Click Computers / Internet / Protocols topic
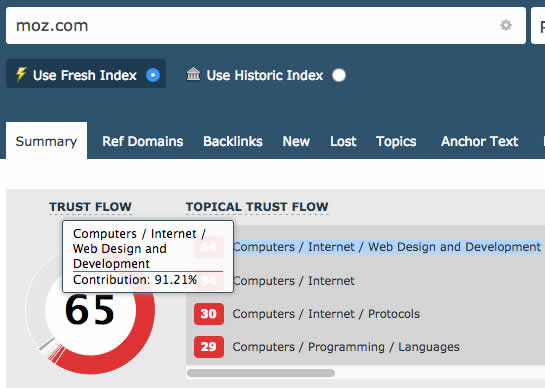This screenshot has width=545, height=388. pos(326,314)
